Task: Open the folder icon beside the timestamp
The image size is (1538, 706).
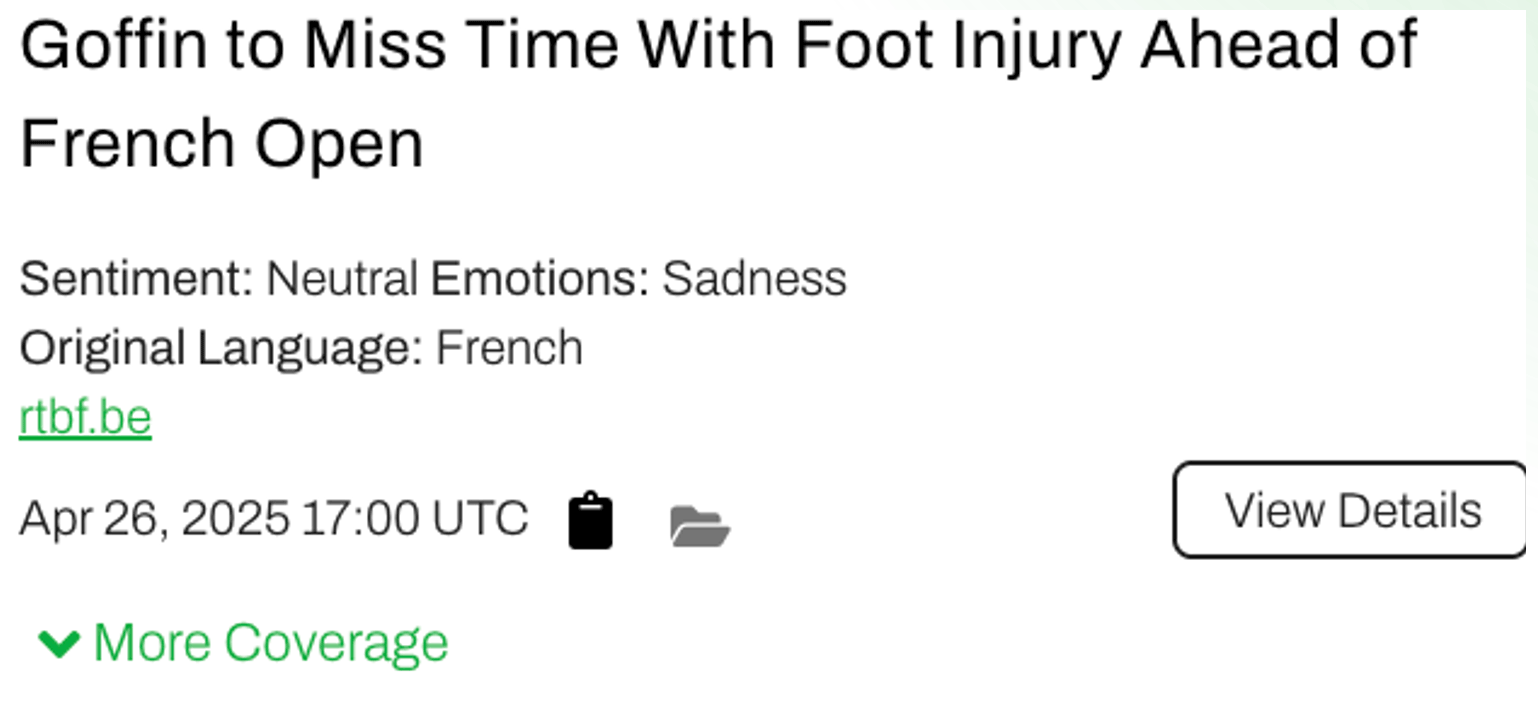Action: pos(699,525)
